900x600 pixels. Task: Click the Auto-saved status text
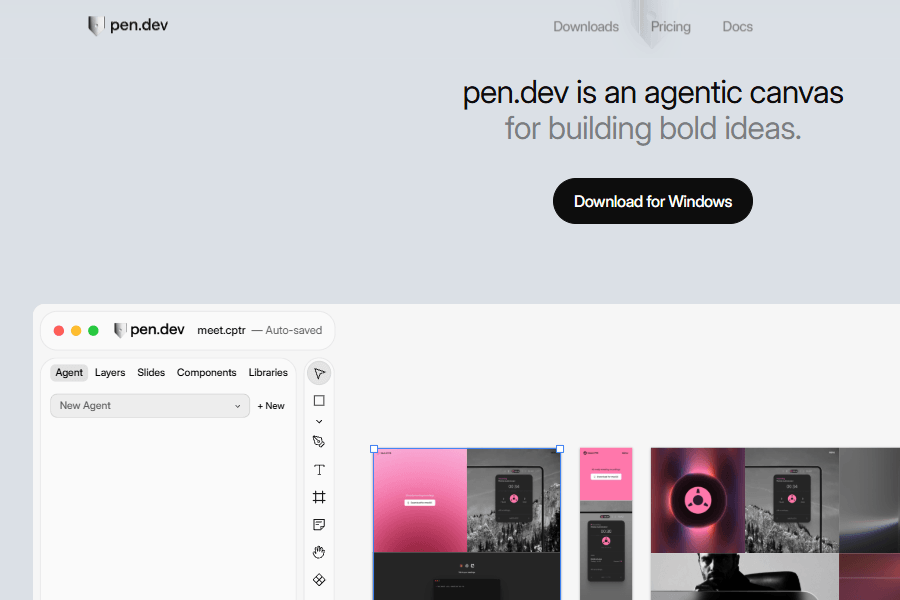[287, 330]
